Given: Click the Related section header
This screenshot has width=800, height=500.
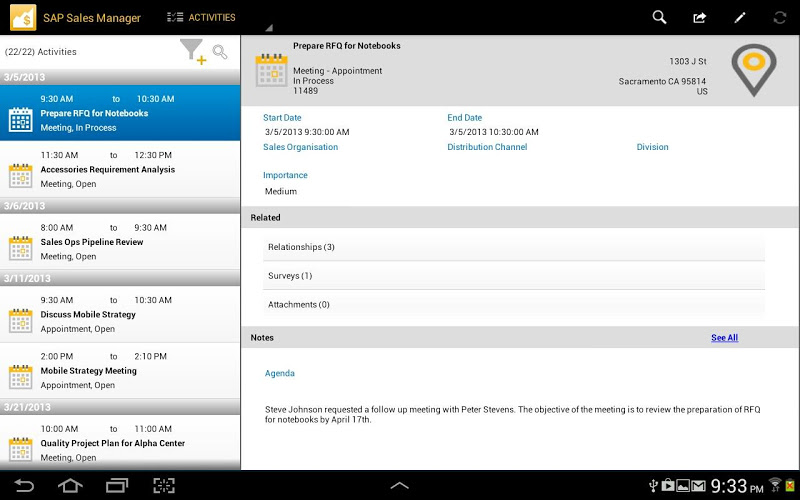Looking at the screenshot, I should pyautogui.click(x=520, y=217).
